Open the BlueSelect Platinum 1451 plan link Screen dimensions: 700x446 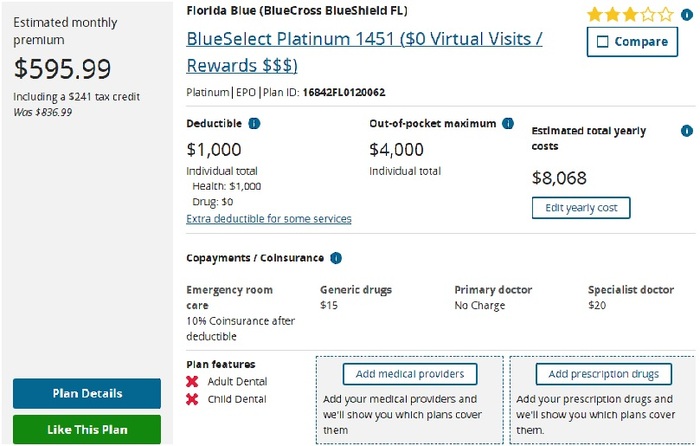pos(364,40)
